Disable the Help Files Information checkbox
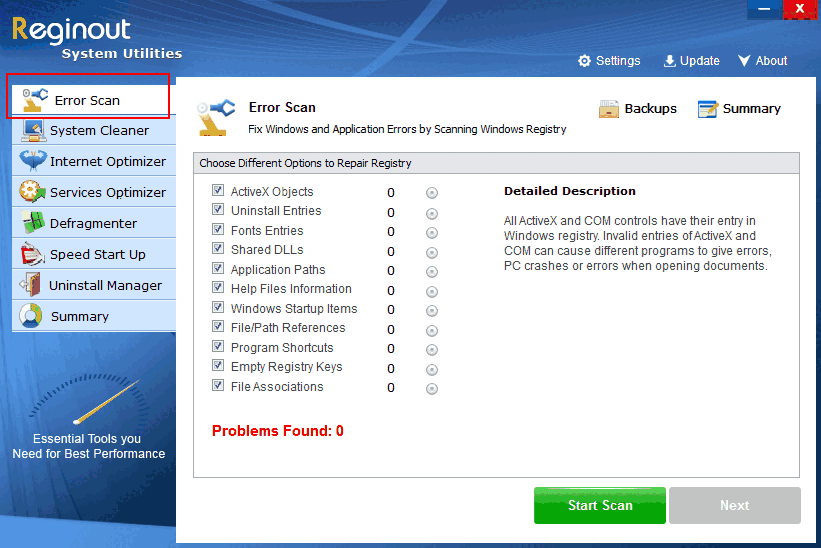 218,287
